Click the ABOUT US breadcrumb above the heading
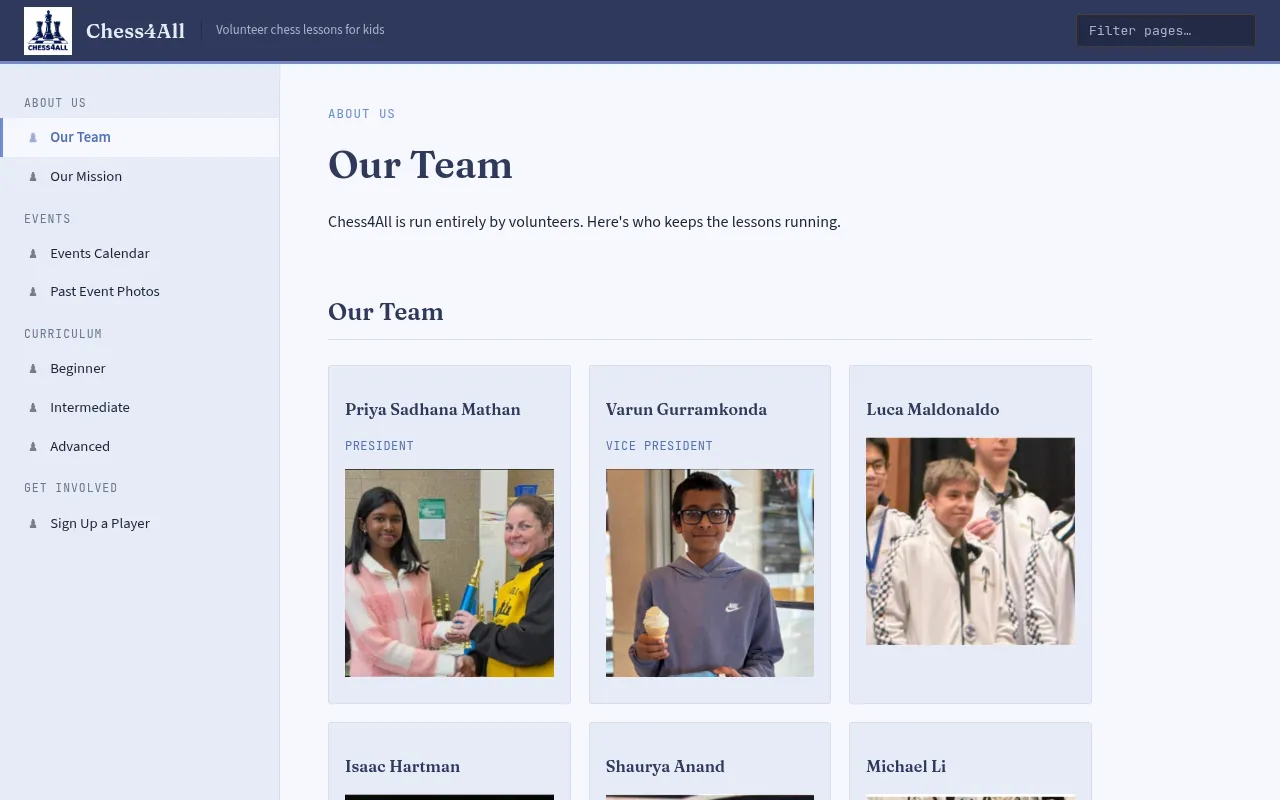1280x800 pixels. [361, 114]
